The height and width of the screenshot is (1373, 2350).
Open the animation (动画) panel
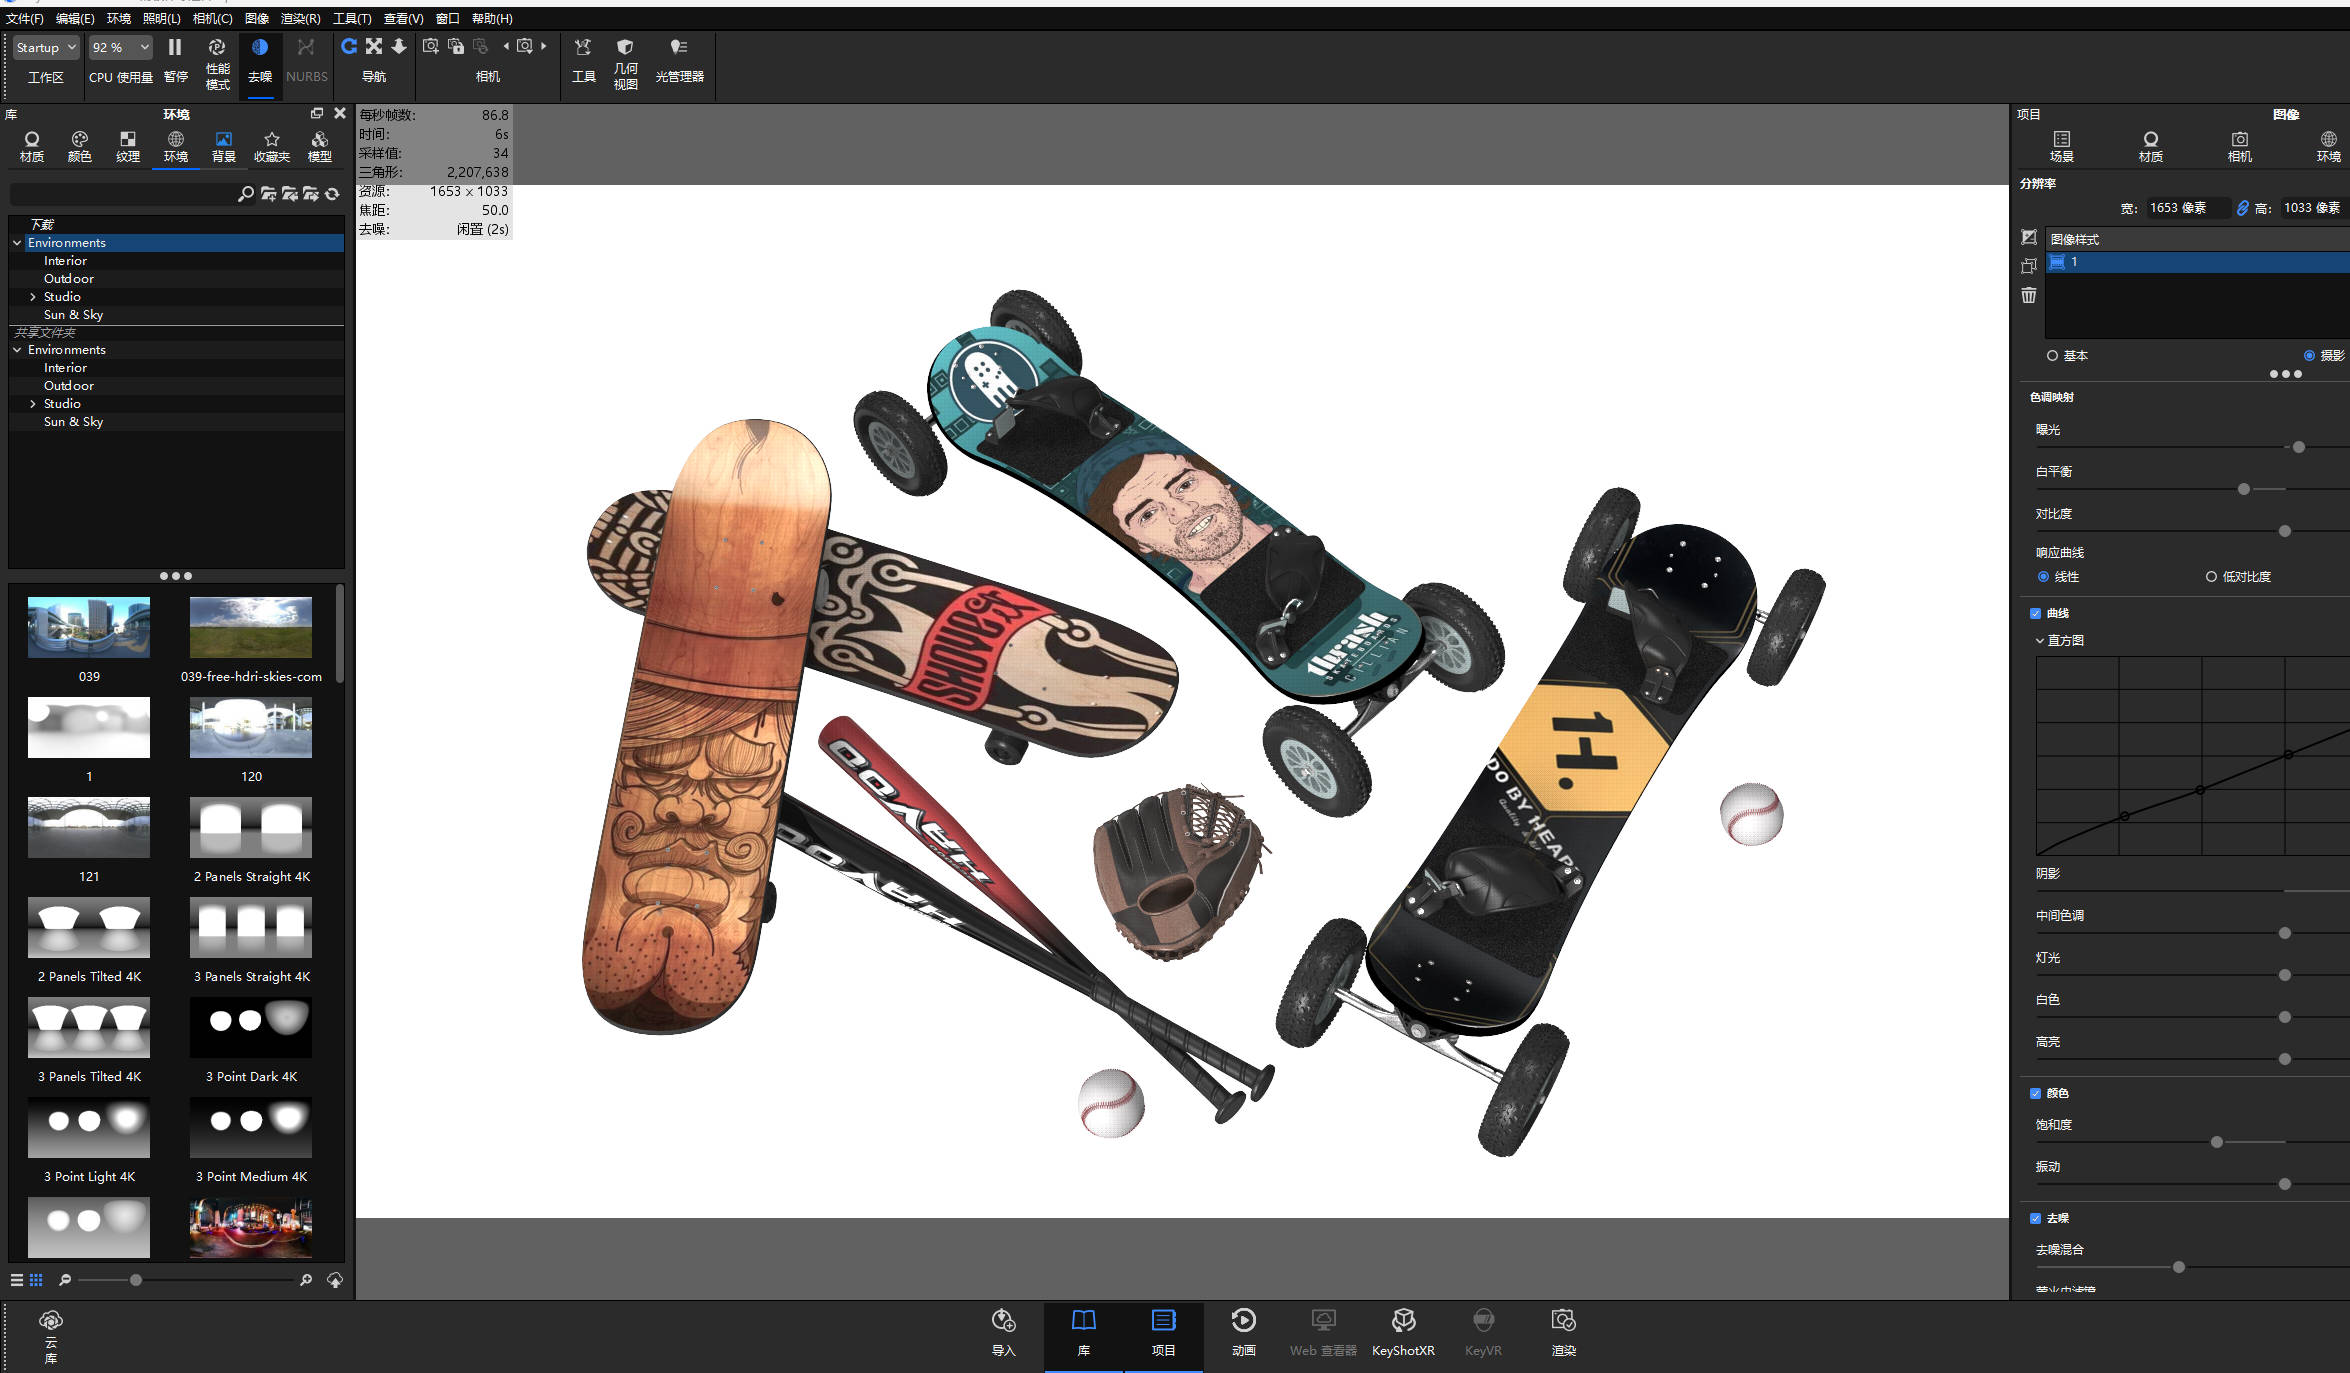pyautogui.click(x=1243, y=1333)
